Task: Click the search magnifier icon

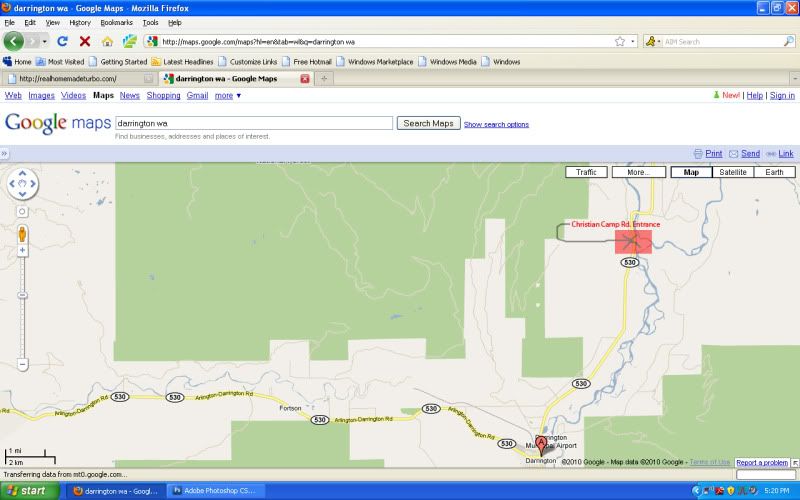Action: point(789,41)
